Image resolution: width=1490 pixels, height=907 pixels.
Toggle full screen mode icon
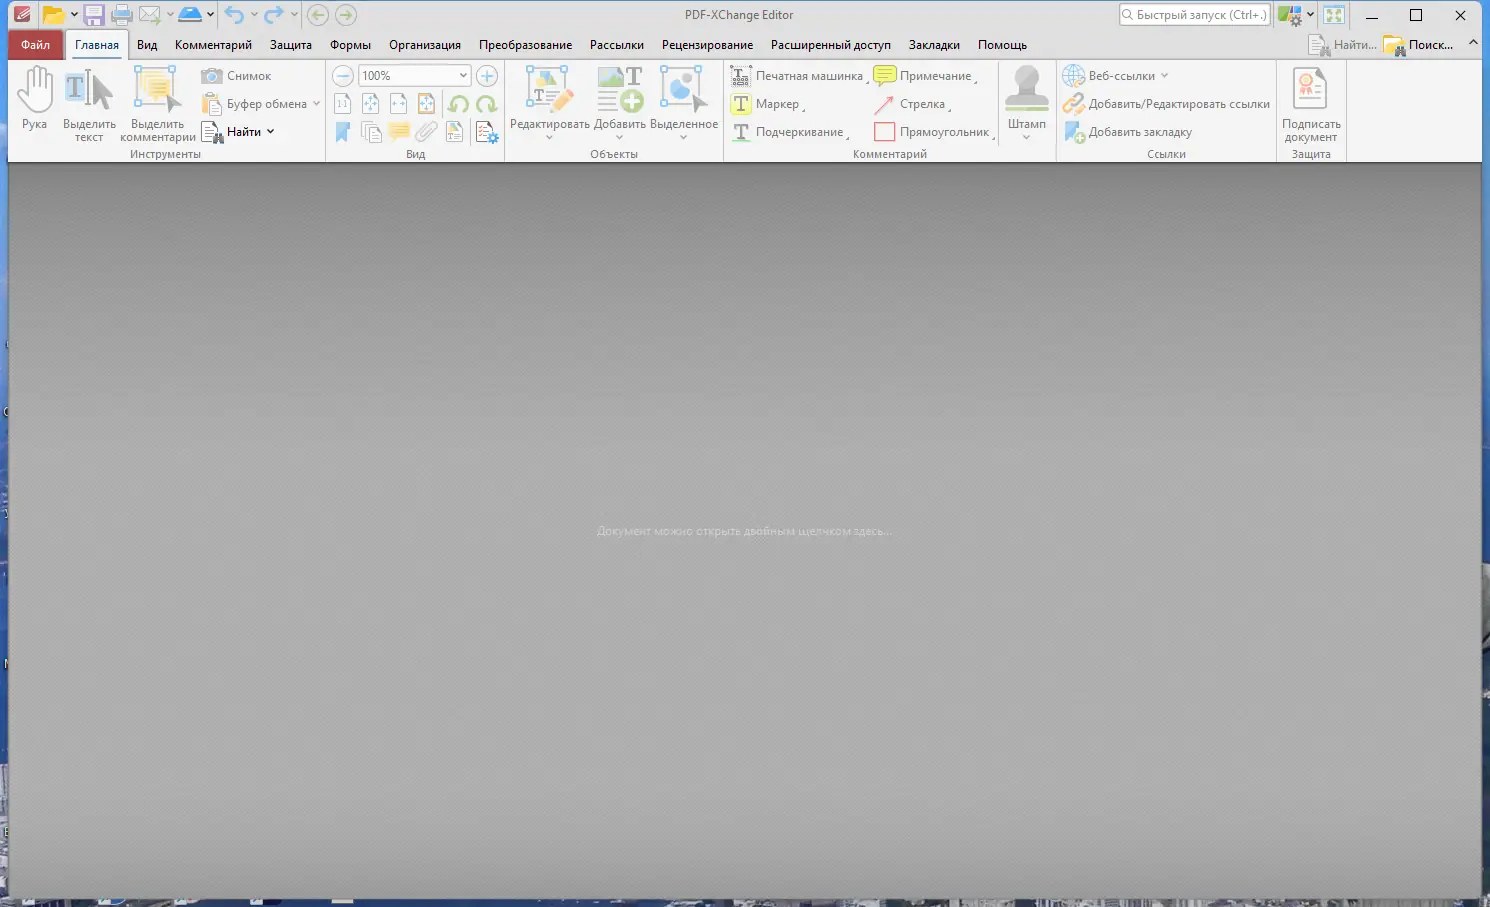[1334, 15]
